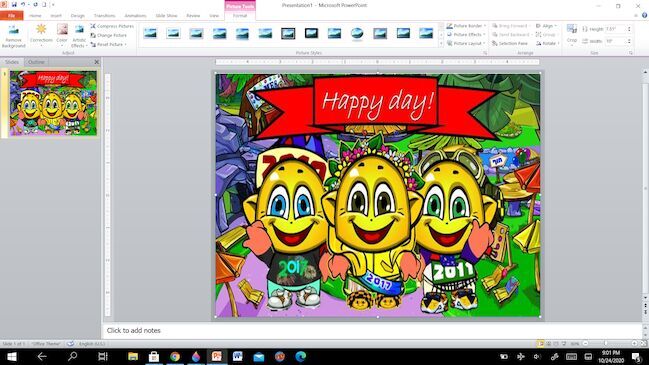
Task: Click the spell check icon in the status bar
Action: click(70, 343)
